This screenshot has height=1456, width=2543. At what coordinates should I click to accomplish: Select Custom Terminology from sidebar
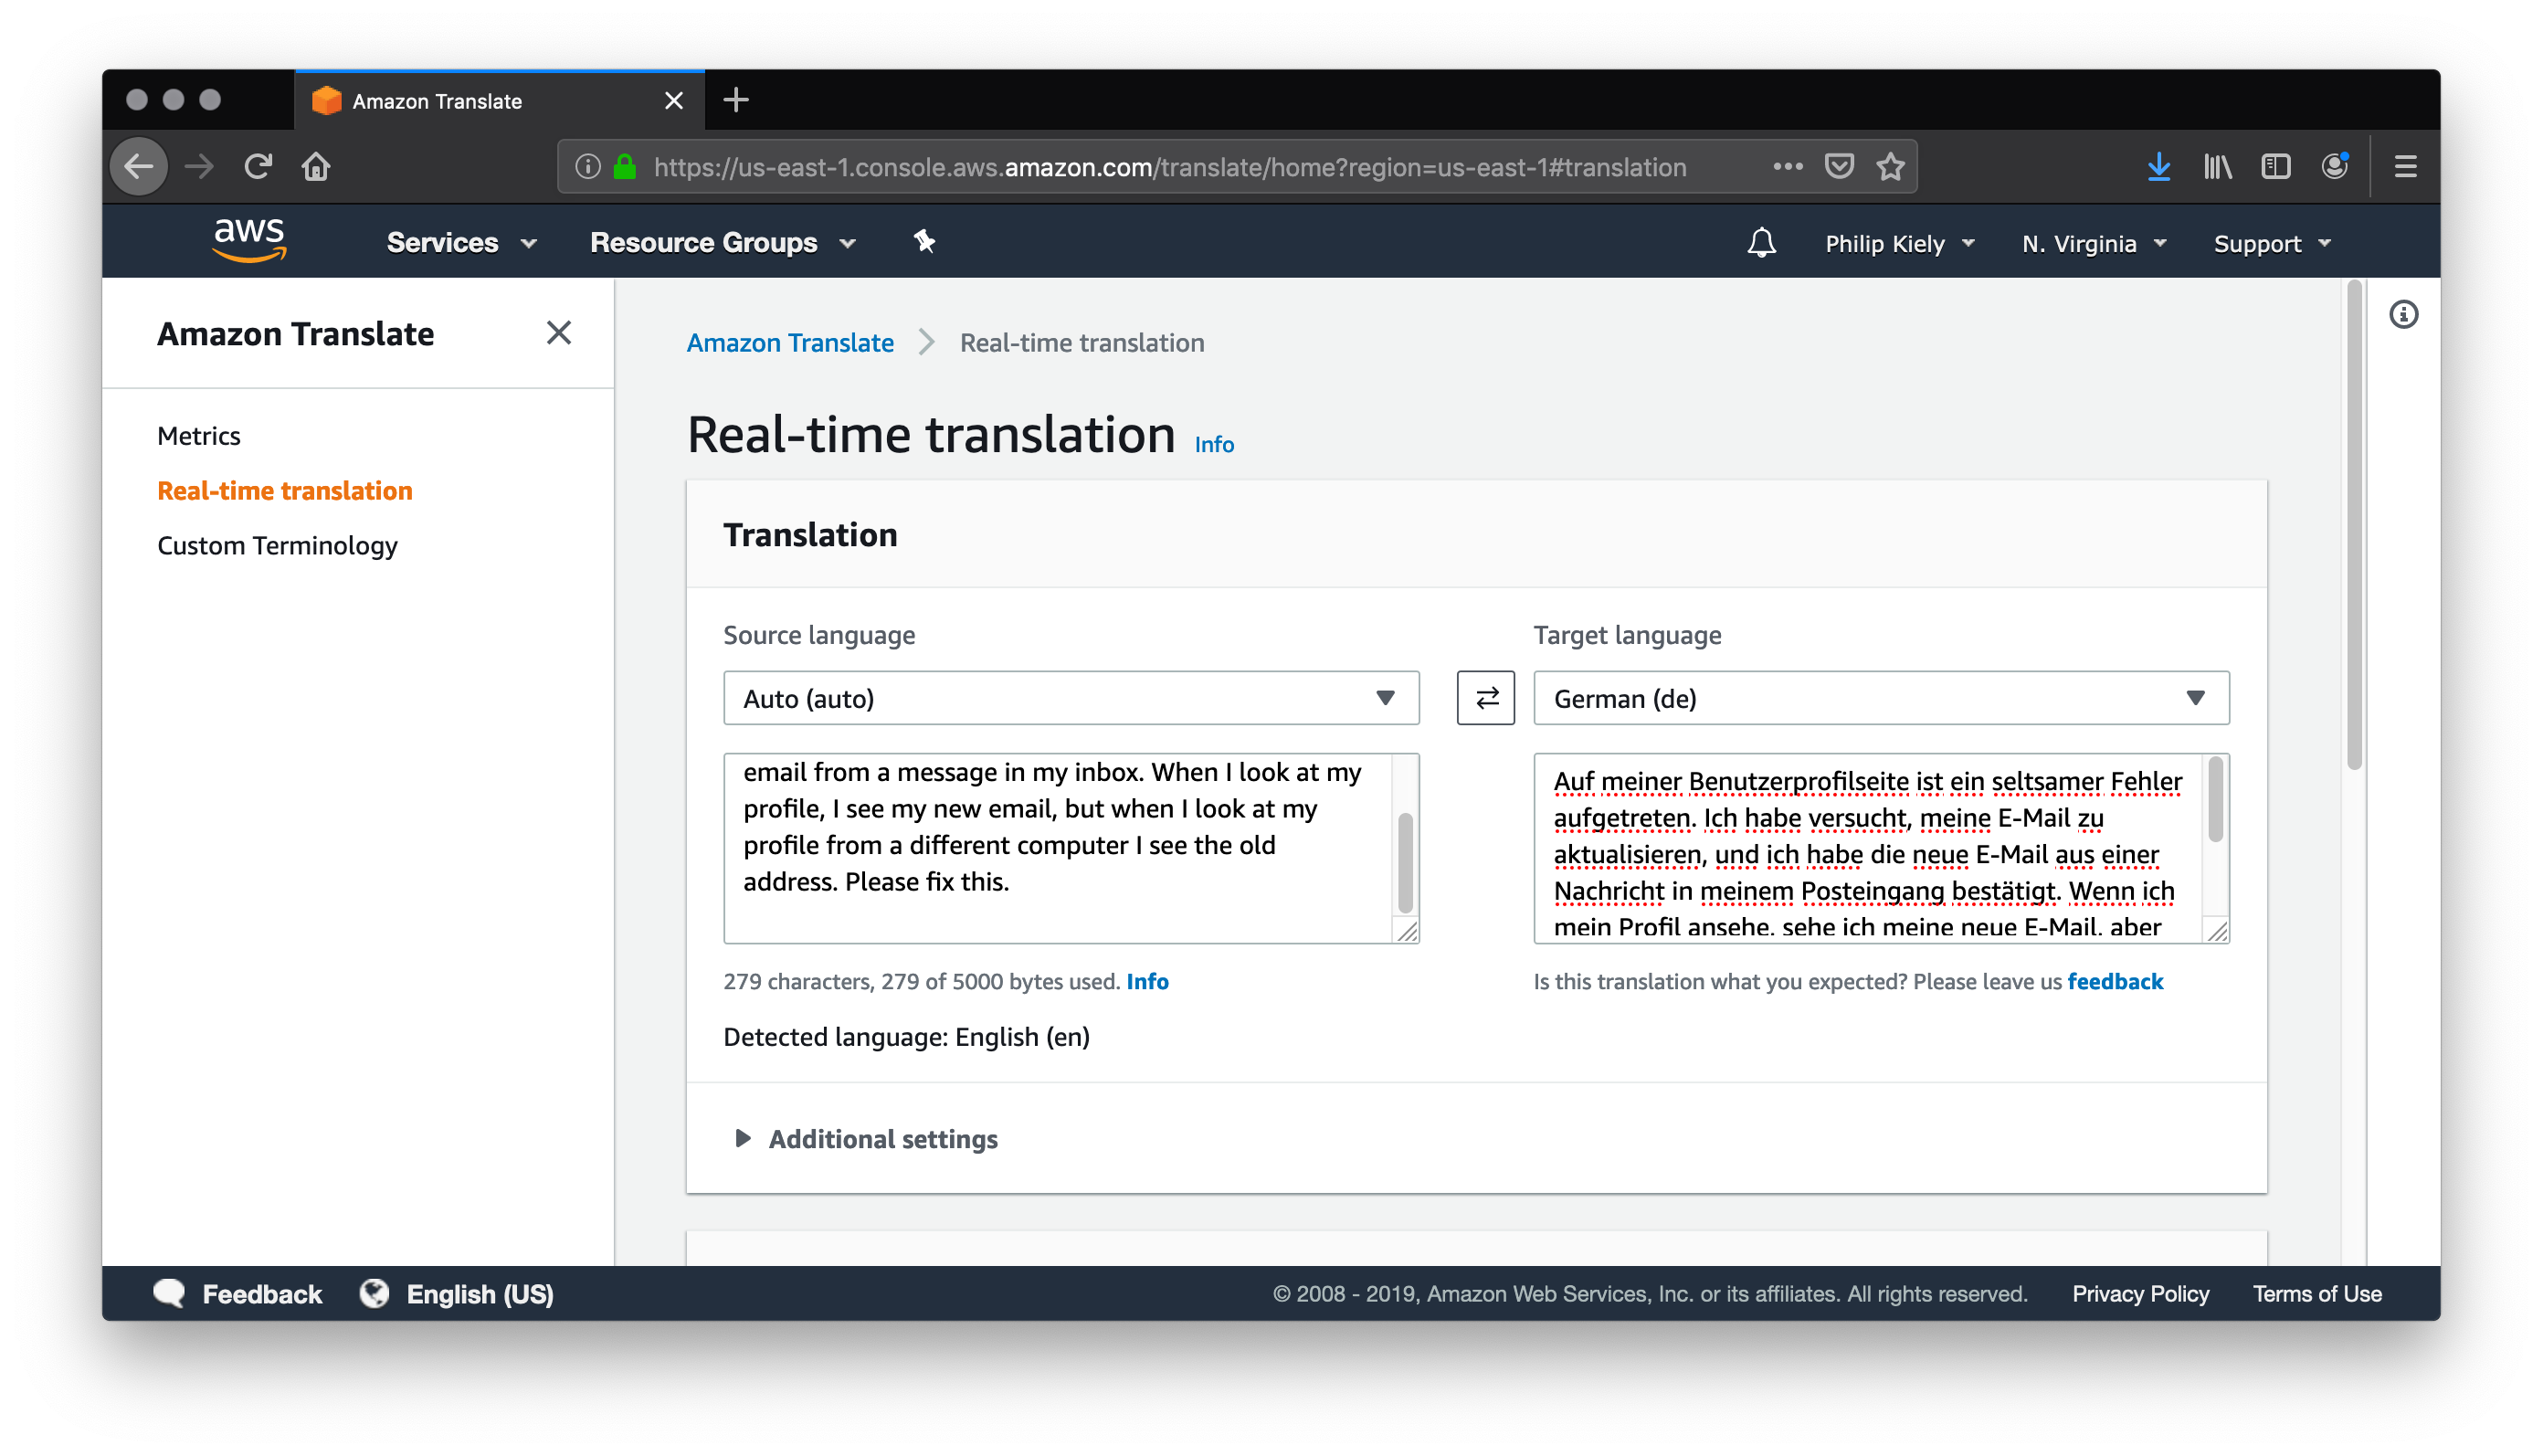pos(278,544)
